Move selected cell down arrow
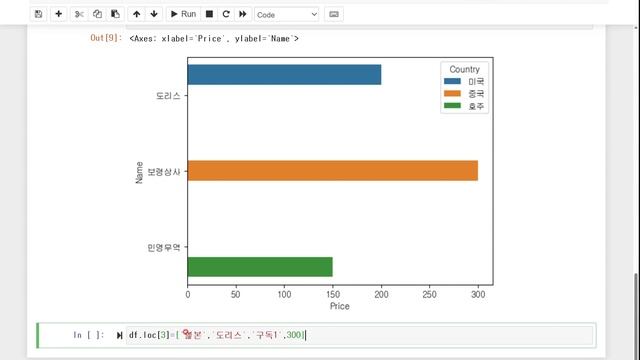Screen dimensions: 640x360 [154, 14]
